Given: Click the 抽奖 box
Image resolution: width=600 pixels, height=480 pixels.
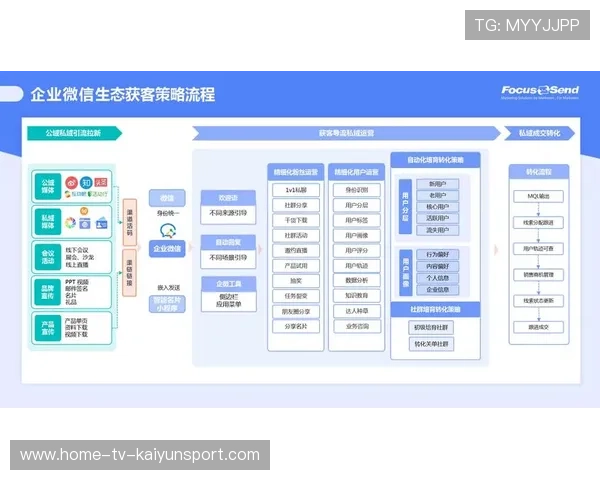Looking at the screenshot, I should tap(296, 281).
